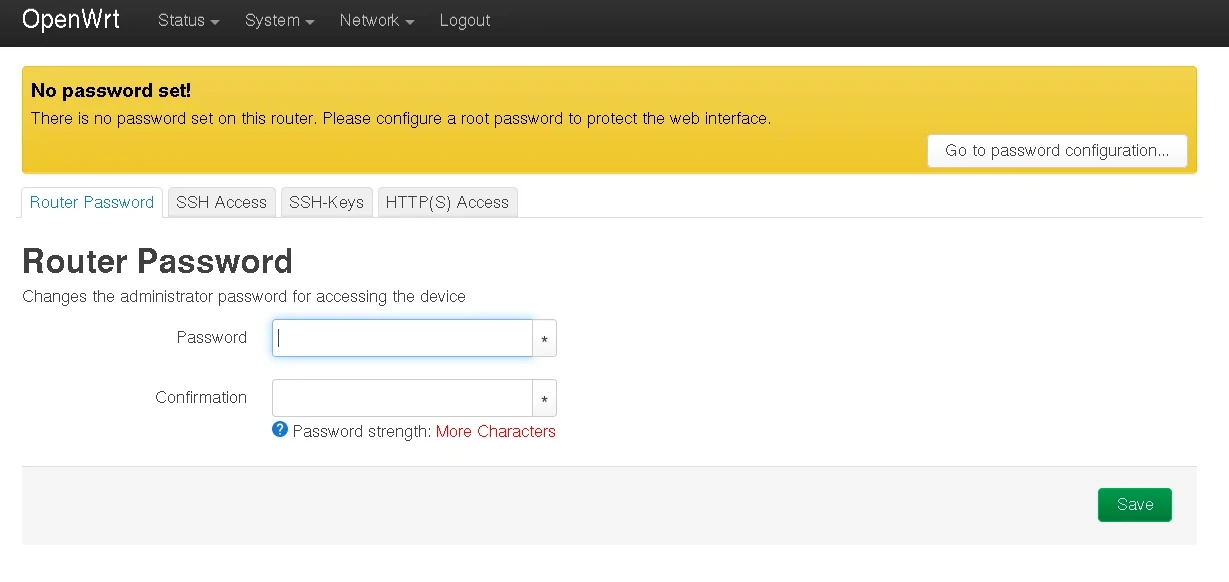Toggle reveal for the Password field

pos(544,339)
